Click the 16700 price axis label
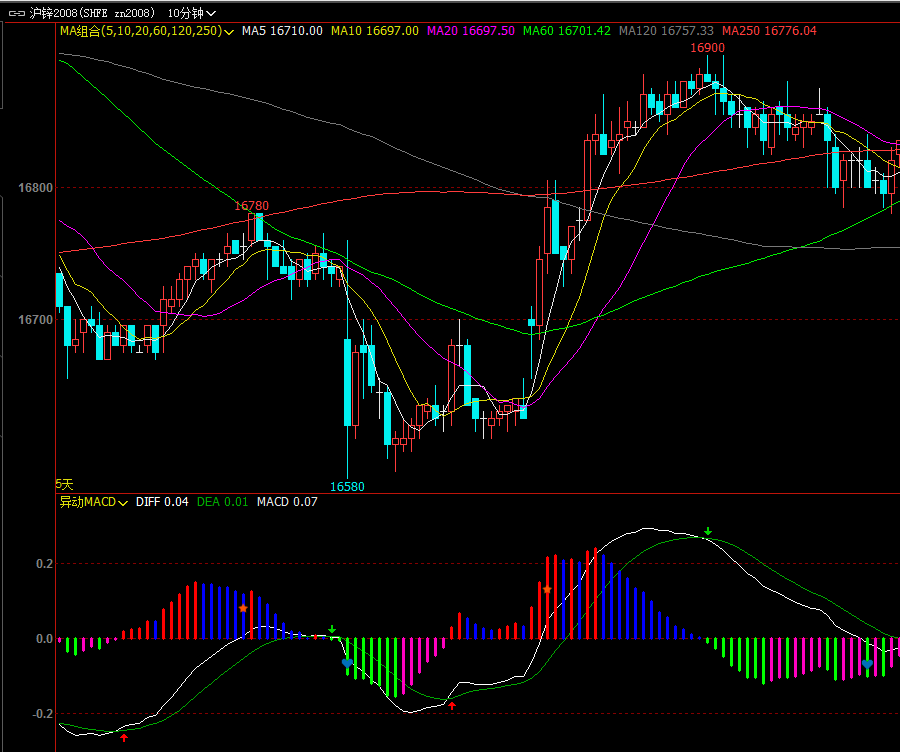Screen dimensions: 900x752 [36, 320]
